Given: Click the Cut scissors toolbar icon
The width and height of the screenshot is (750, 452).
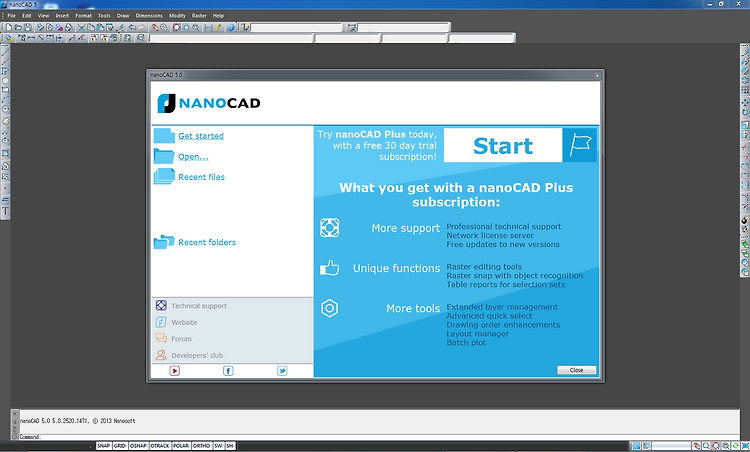Looking at the screenshot, I should pyautogui.click(x=81, y=28).
